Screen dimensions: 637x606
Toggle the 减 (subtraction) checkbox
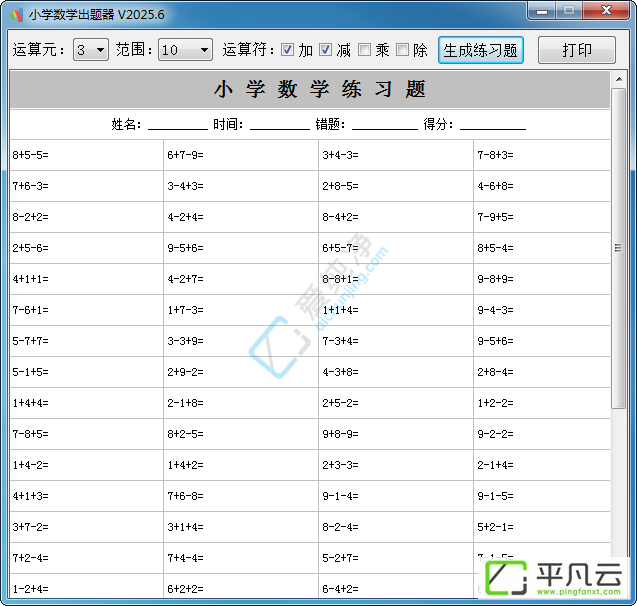pyautogui.click(x=325, y=50)
